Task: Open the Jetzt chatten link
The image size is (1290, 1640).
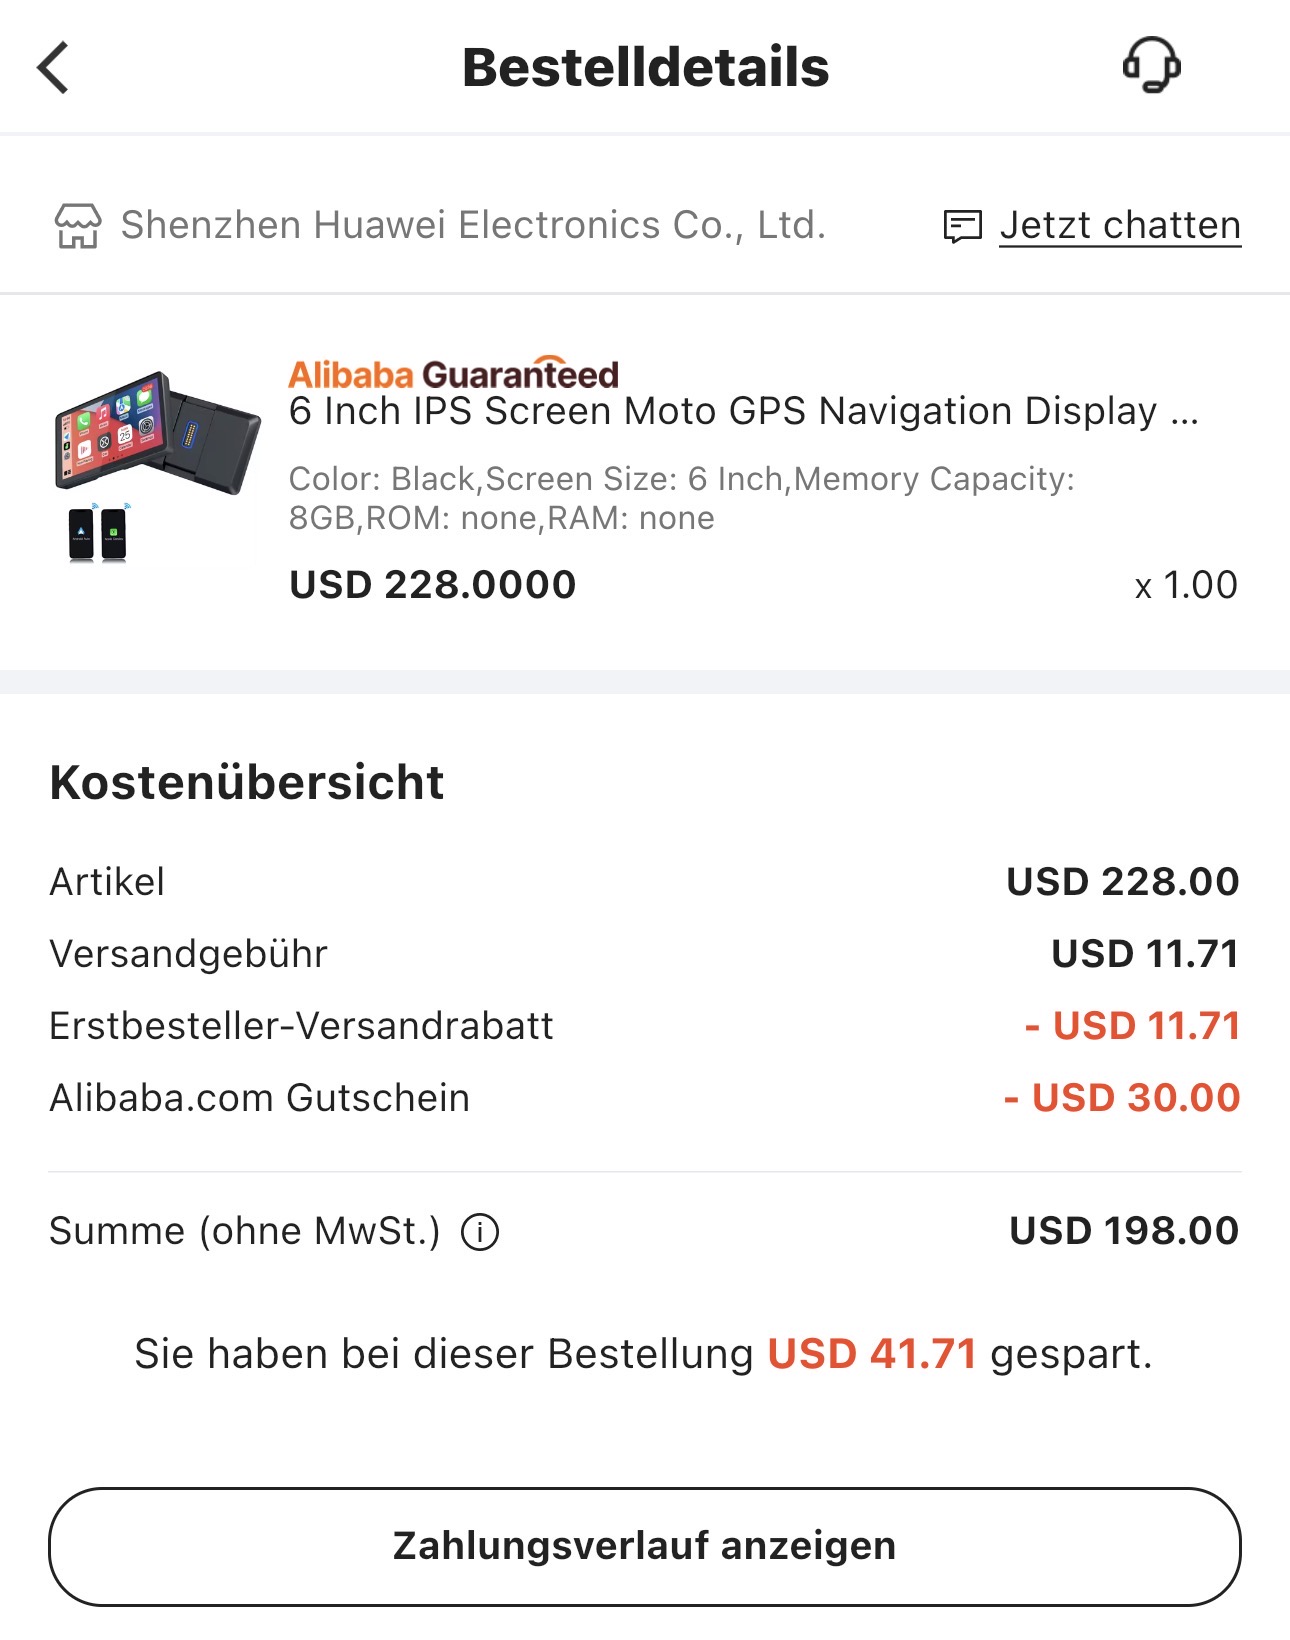Action: (x=1120, y=226)
